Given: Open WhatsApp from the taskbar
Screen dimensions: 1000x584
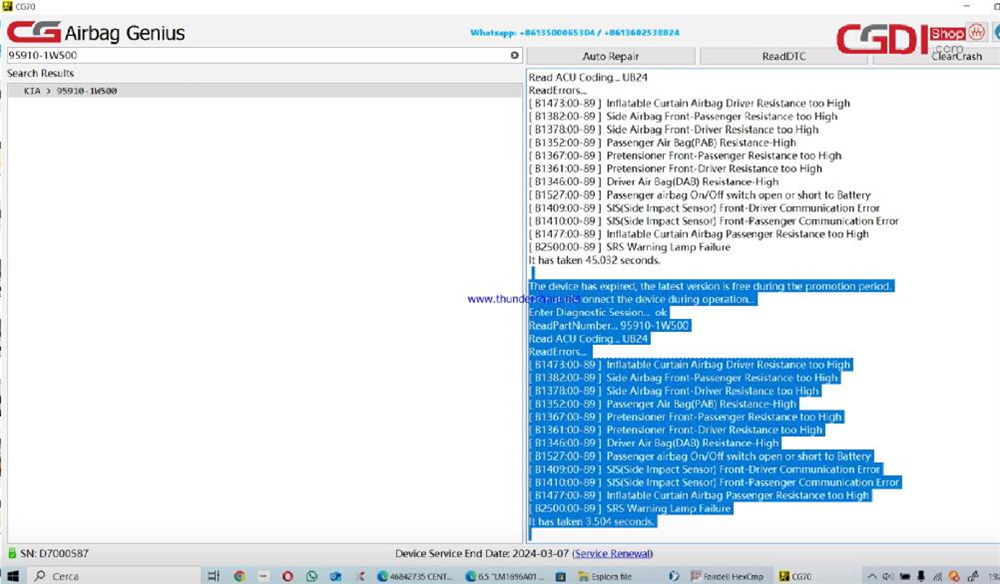Looking at the screenshot, I should click(311, 576).
